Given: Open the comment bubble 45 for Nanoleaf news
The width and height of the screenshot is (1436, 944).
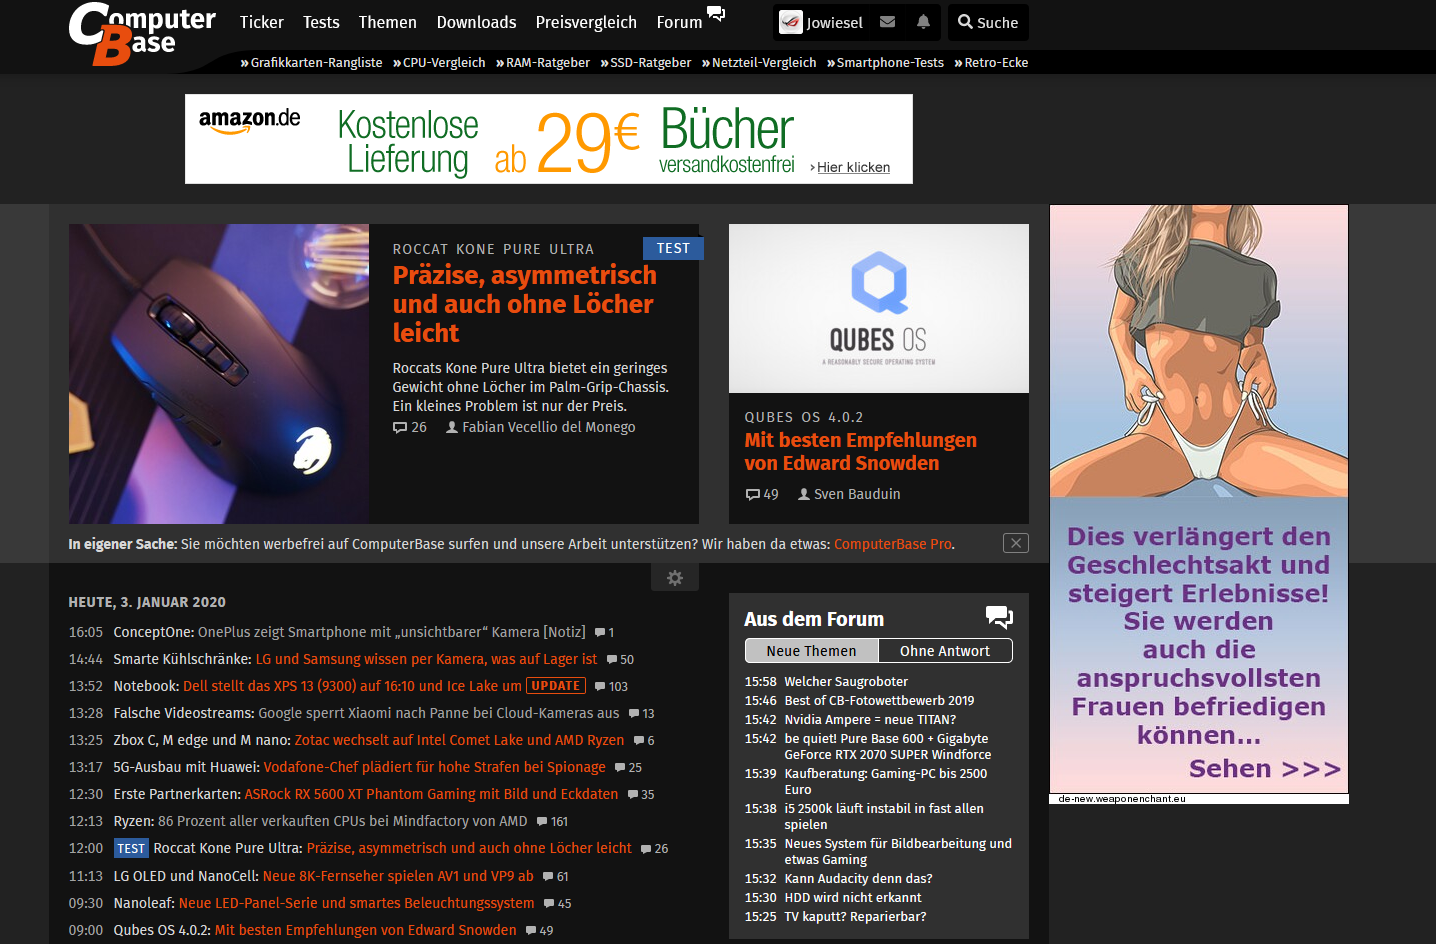Looking at the screenshot, I should 557,904.
